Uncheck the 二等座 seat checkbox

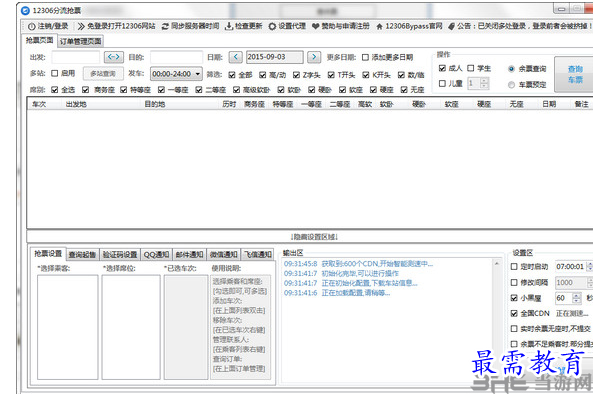click(199, 90)
